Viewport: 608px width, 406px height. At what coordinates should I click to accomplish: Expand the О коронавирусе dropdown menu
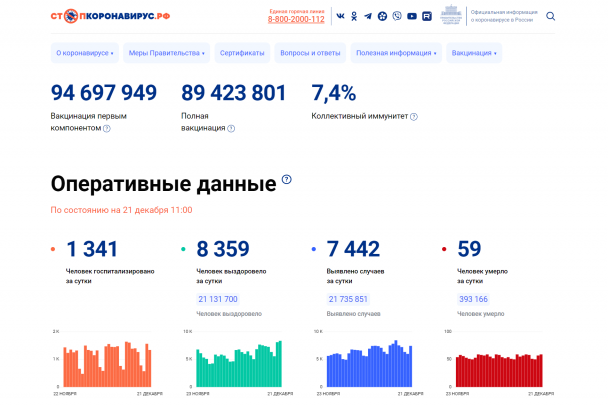(84, 52)
